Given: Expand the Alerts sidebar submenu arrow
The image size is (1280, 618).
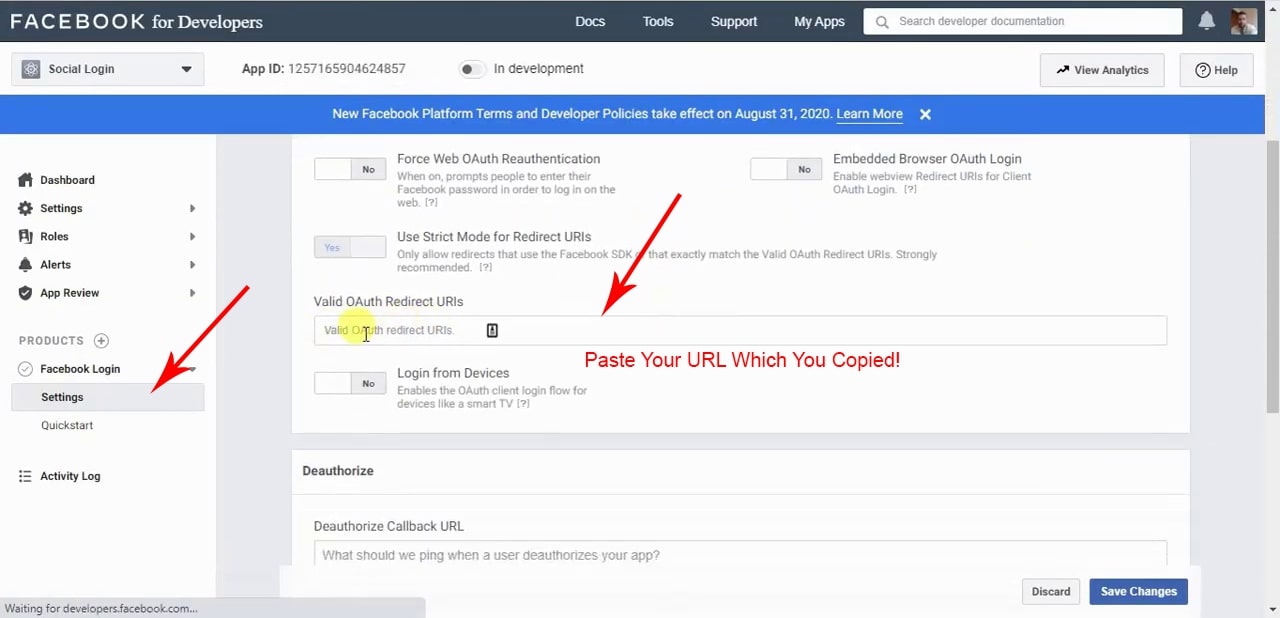Looking at the screenshot, I should coord(192,264).
